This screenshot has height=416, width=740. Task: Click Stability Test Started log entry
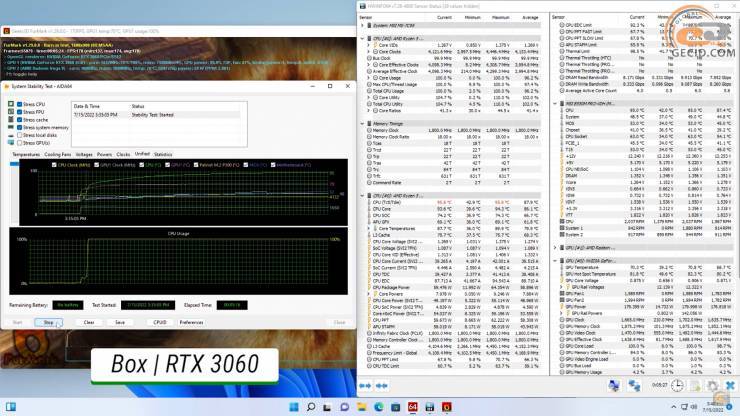(157, 115)
